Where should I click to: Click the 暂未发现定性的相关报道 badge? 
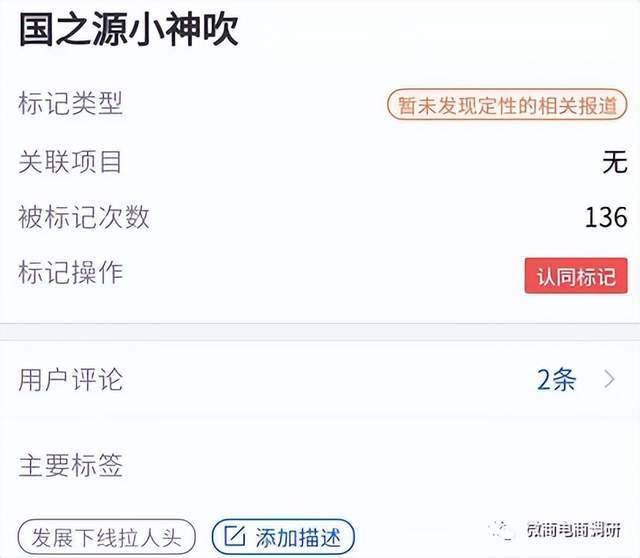pos(507,105)
